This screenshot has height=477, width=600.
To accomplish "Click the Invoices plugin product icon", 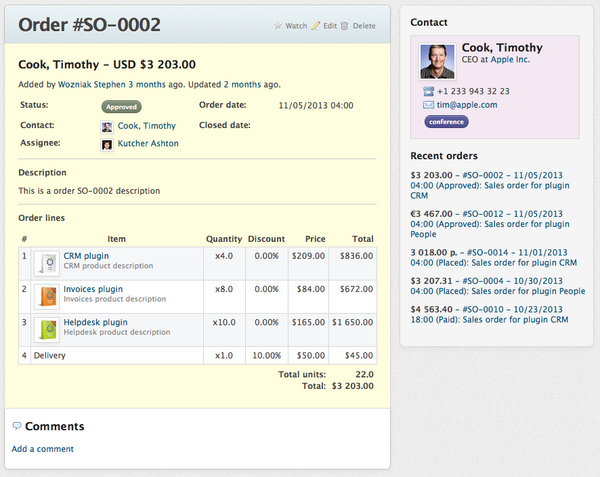I will click(x=47, y=296).
